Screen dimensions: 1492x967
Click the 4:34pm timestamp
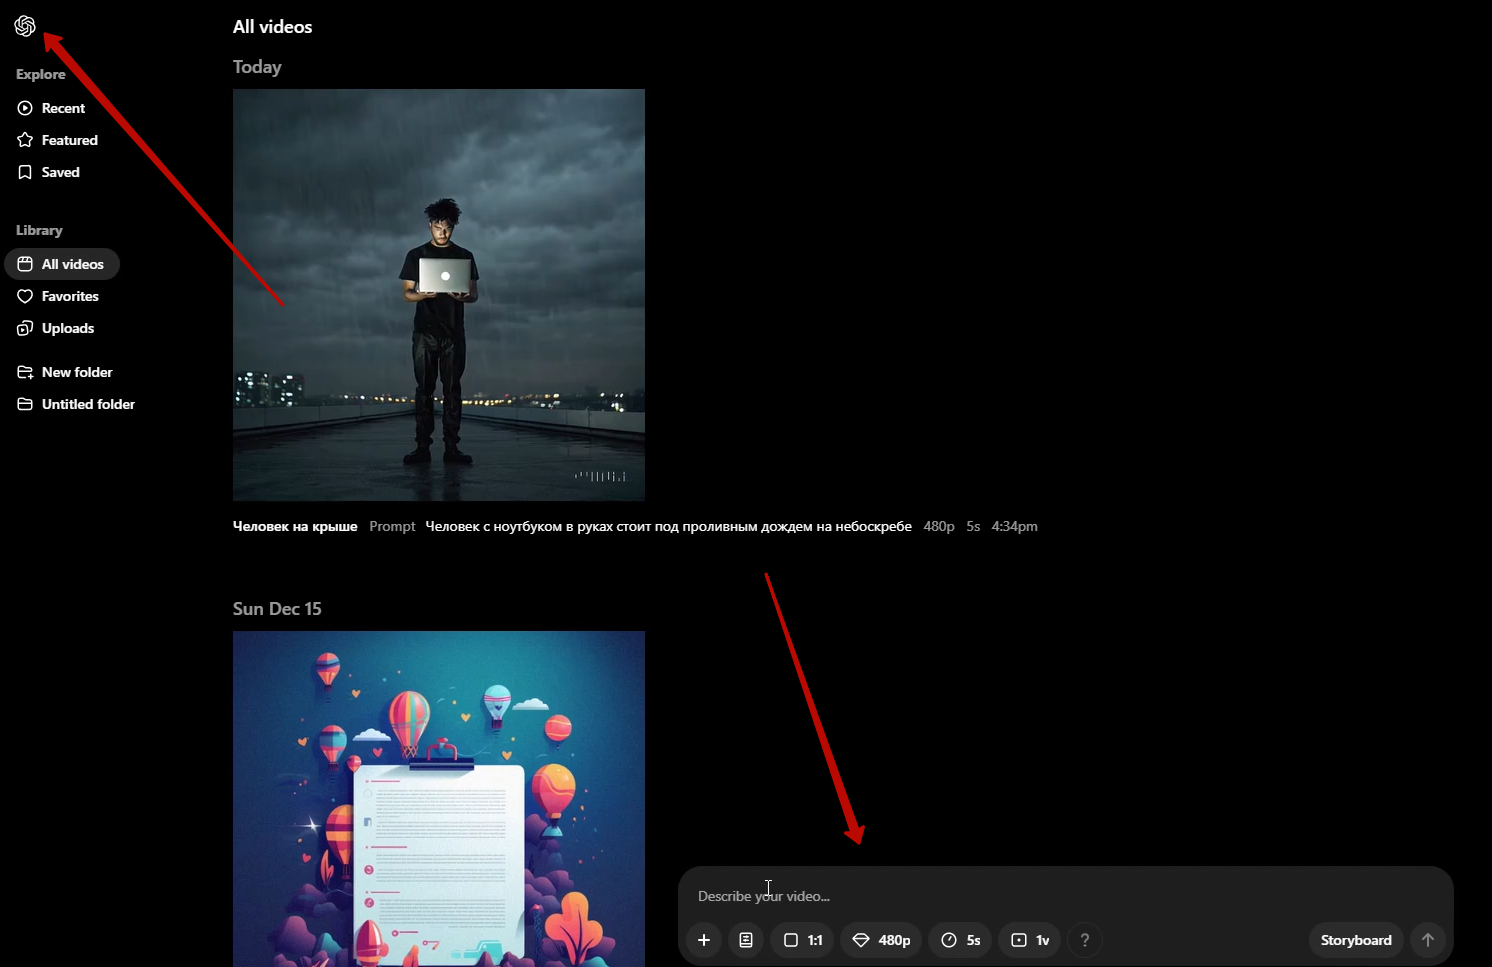(1014, 526)
